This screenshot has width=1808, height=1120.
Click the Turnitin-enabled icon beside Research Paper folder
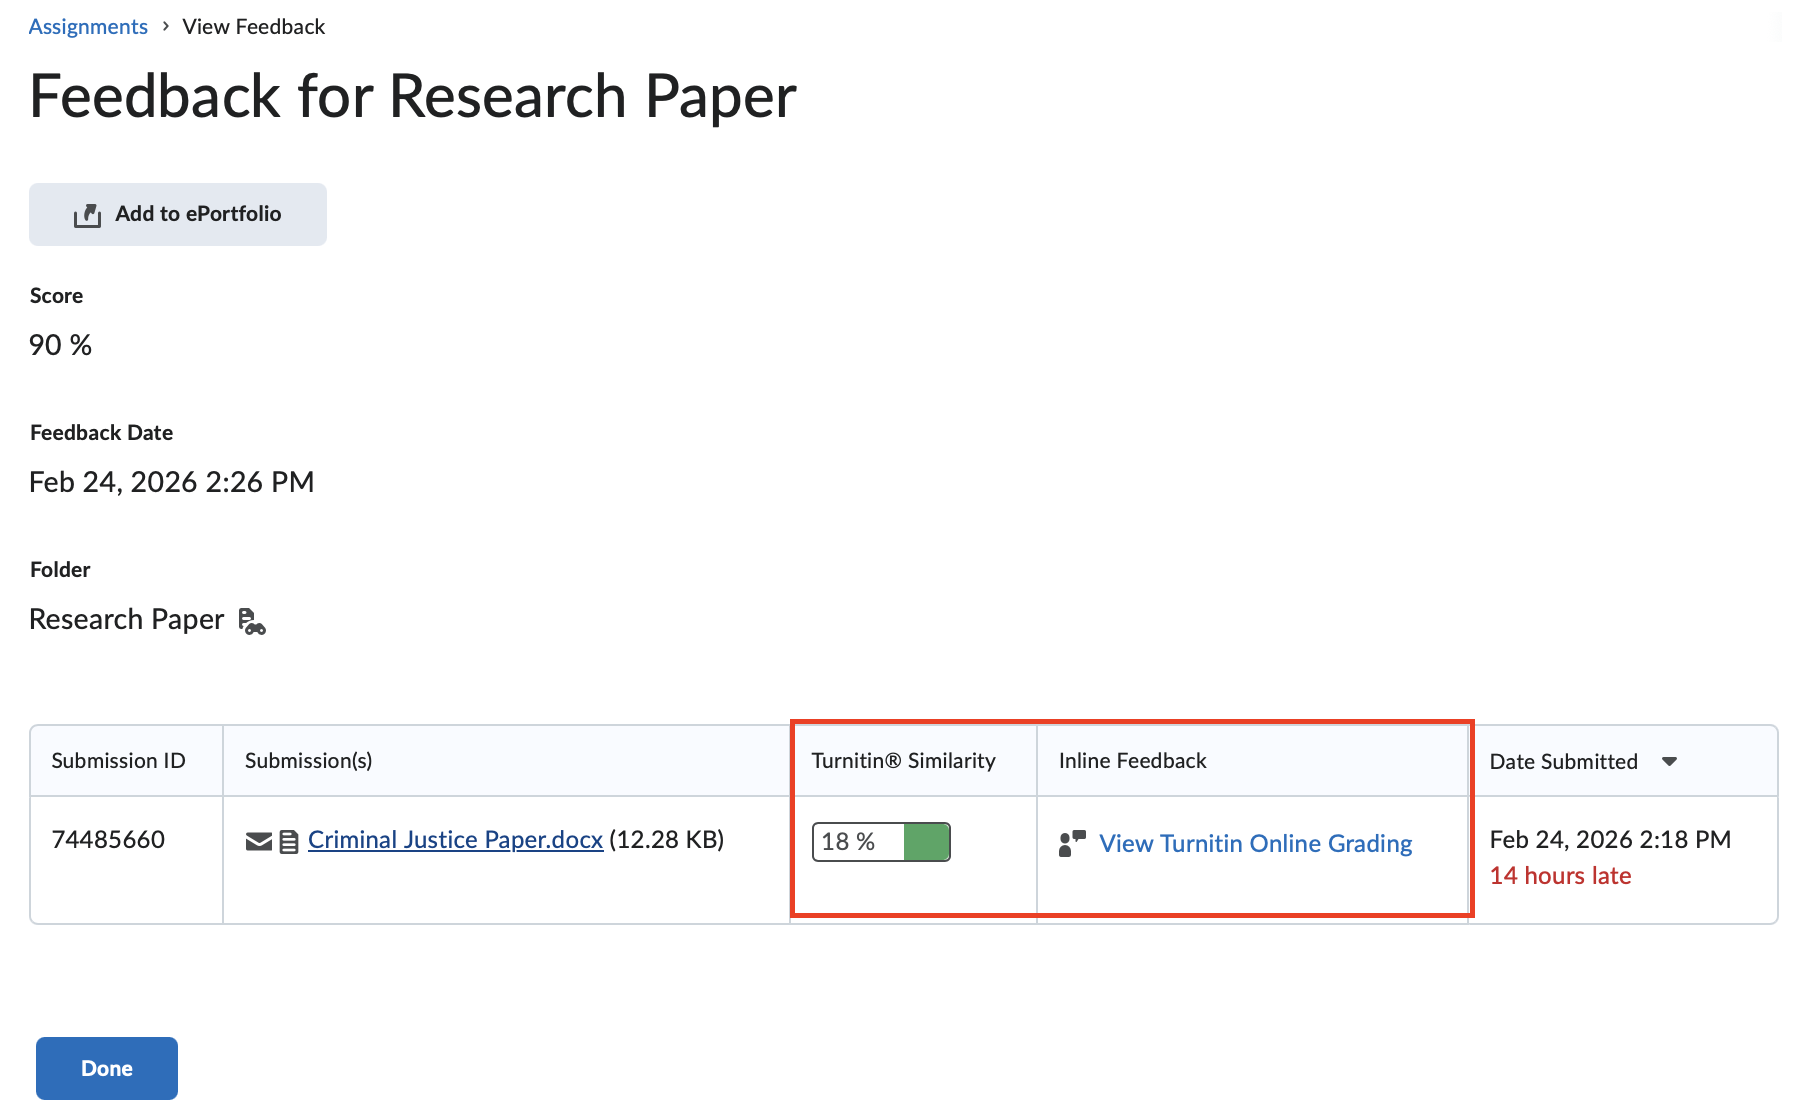point(252,621)
